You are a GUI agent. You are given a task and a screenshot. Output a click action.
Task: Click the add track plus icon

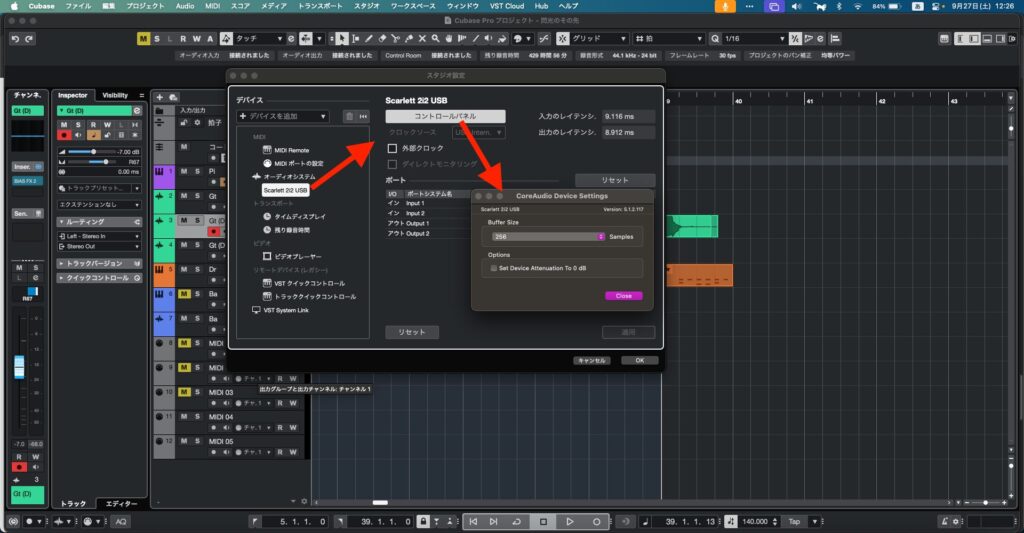tap(159, 96)
